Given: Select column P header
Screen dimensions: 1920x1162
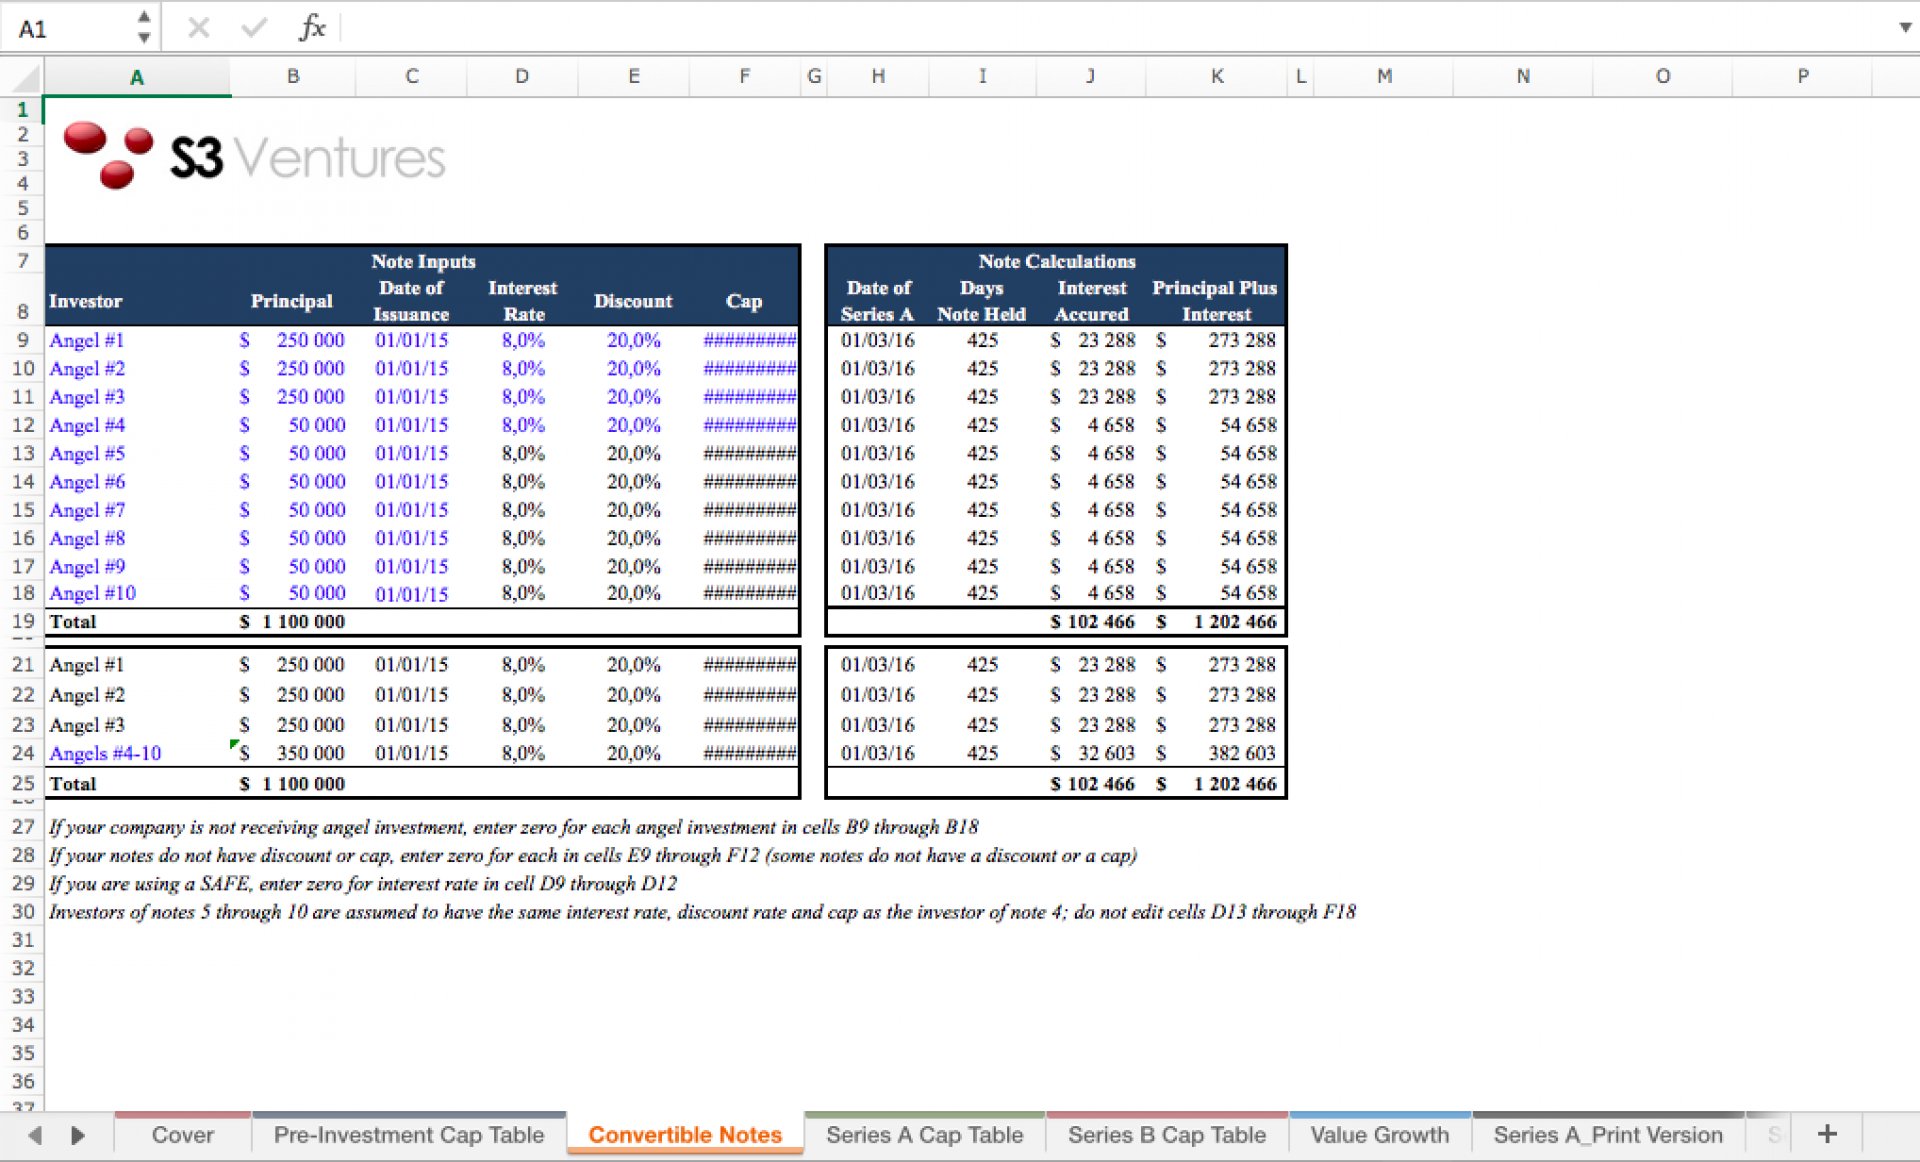Looking at the screenshot, I should pyautogui.click(x=1802, y=76).
